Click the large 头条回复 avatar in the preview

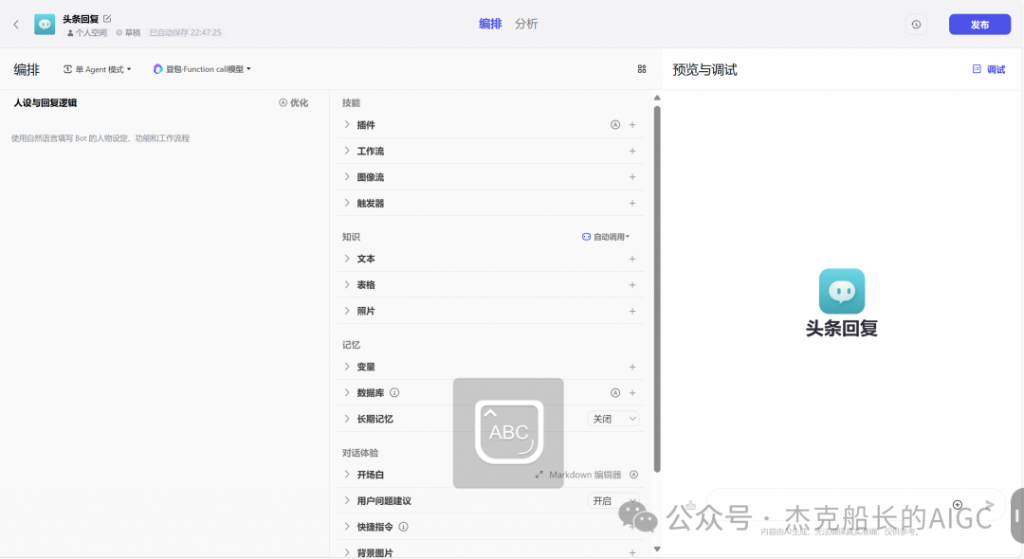click(x=842, y=291)
